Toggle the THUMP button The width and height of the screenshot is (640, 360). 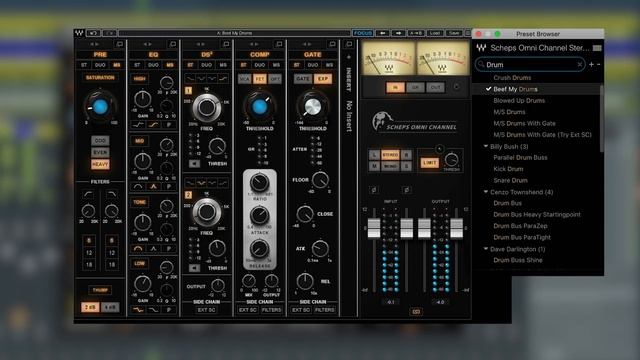click(100, 290)
